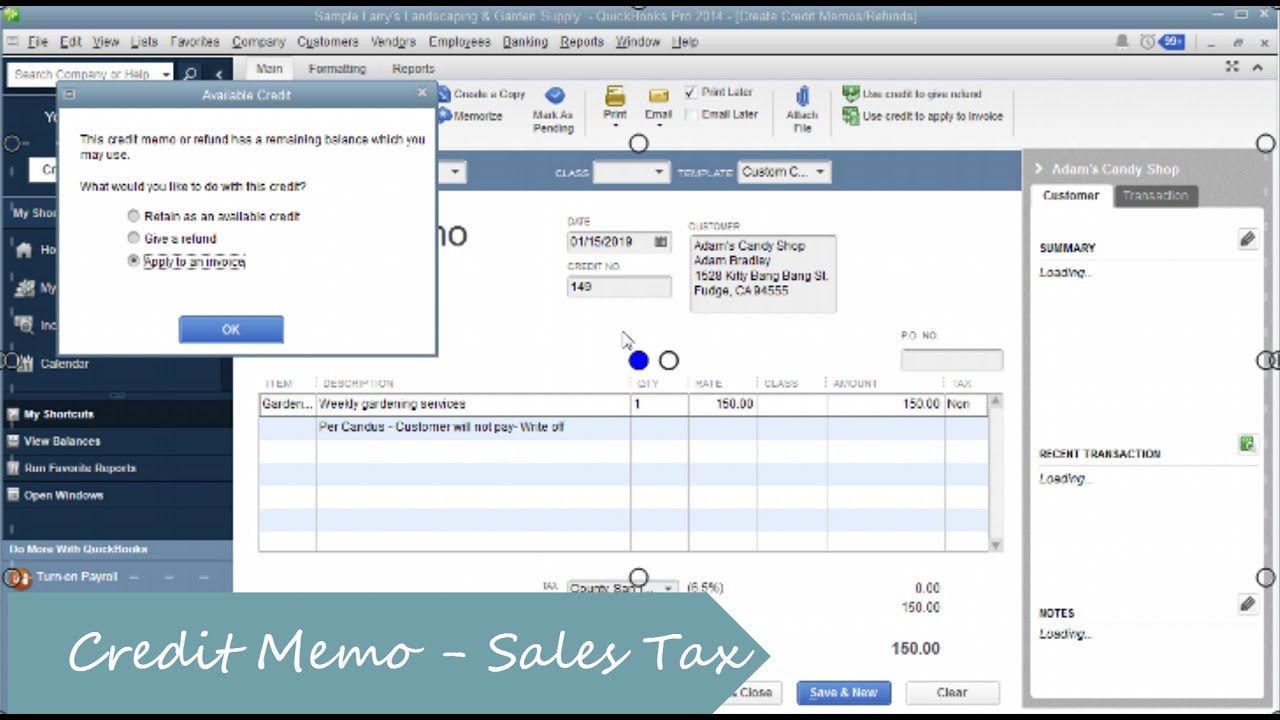Expand the Email dropdown arrow

coord(658,126)
